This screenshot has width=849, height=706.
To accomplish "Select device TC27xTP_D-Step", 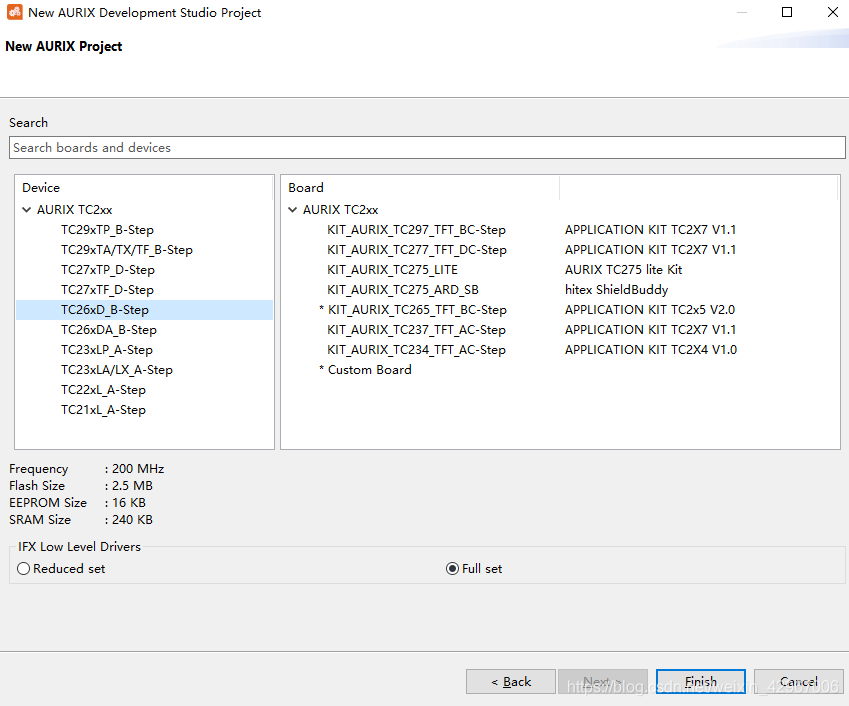I will [x=108, y=270].
